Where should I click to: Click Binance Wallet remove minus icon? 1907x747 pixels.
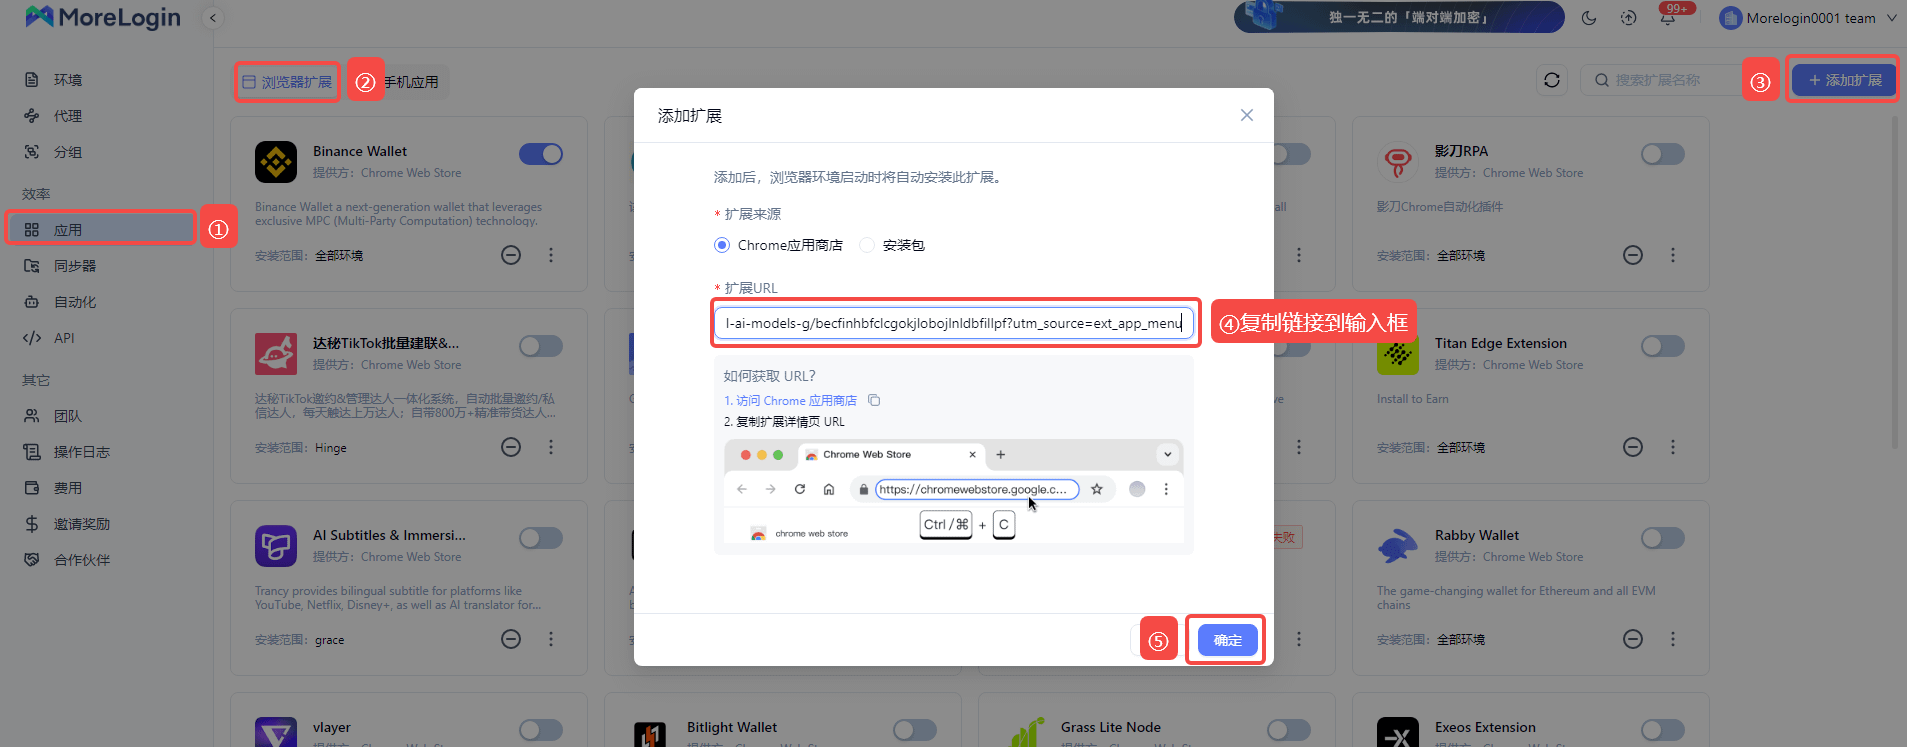[x=511, y=255]
